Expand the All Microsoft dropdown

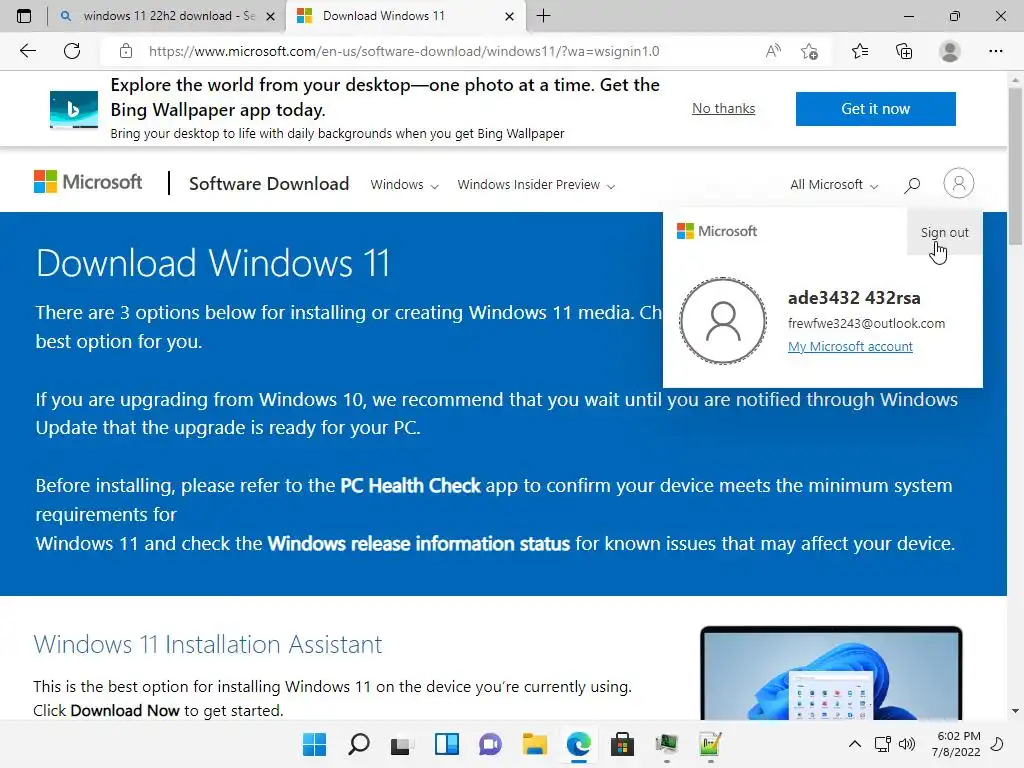[834, 185]
